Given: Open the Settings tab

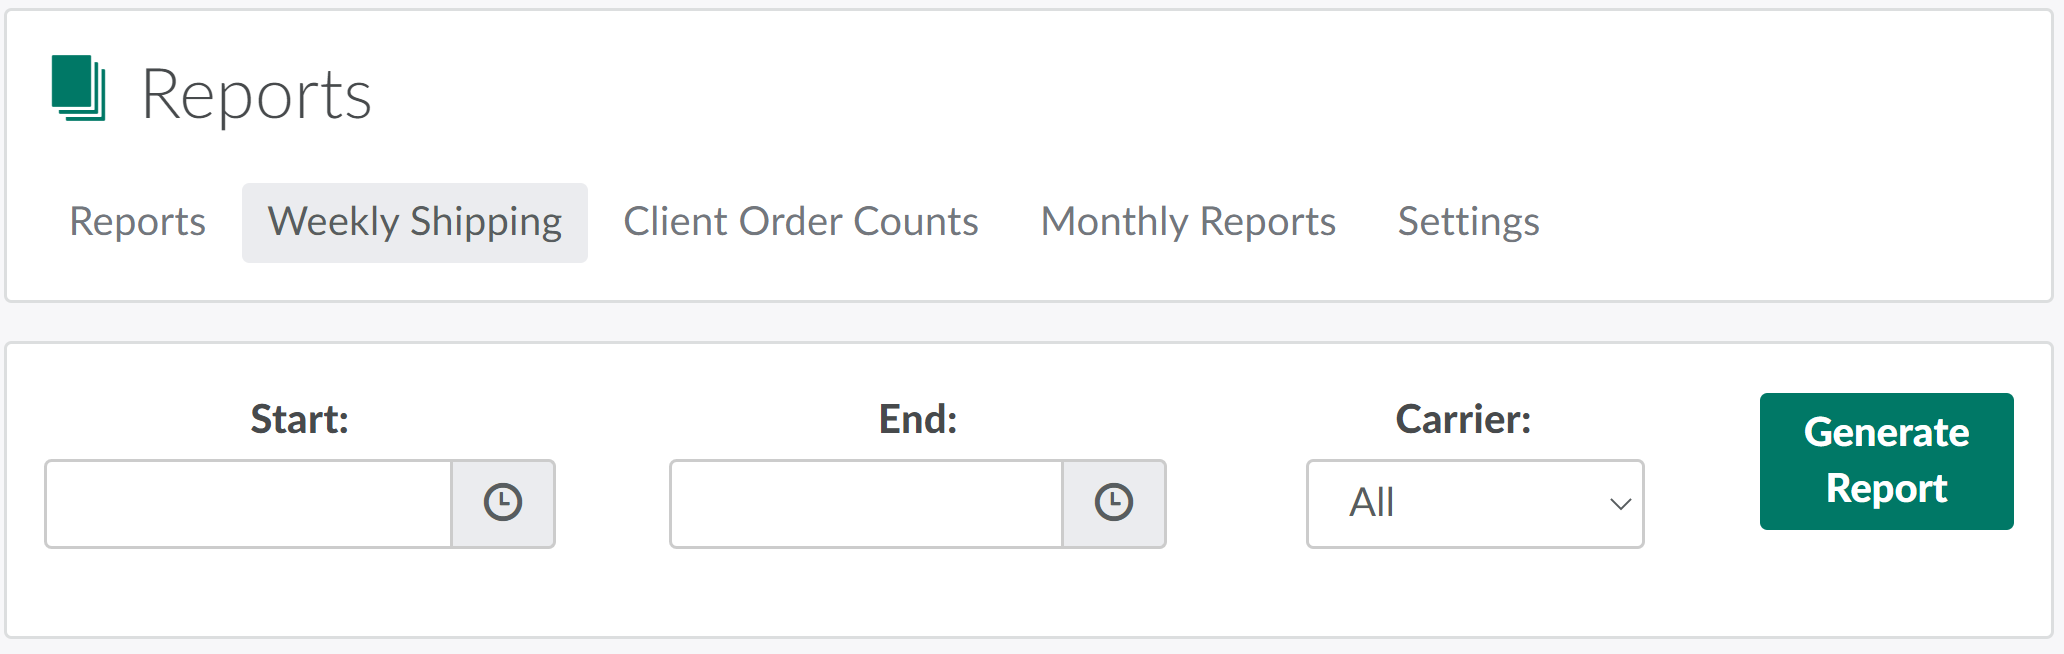Looking at the screenshot, I should [1468, 222].
